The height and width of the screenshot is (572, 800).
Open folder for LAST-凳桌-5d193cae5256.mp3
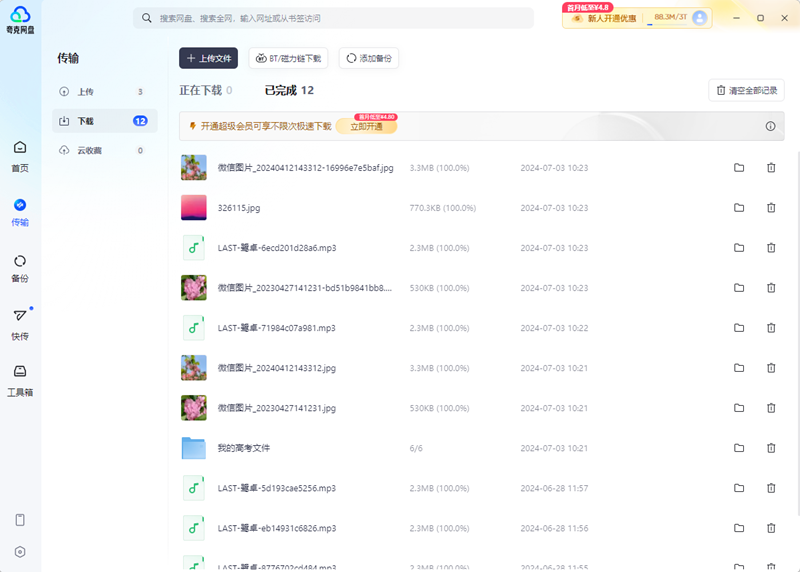(739, 488)
